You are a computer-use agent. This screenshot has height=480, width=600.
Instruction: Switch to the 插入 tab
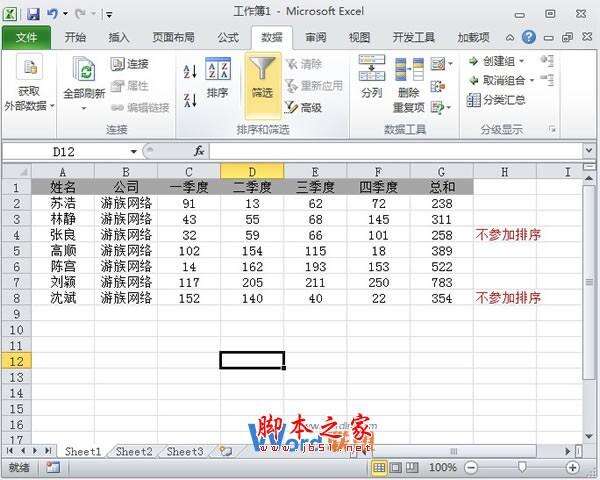[119, 38]
